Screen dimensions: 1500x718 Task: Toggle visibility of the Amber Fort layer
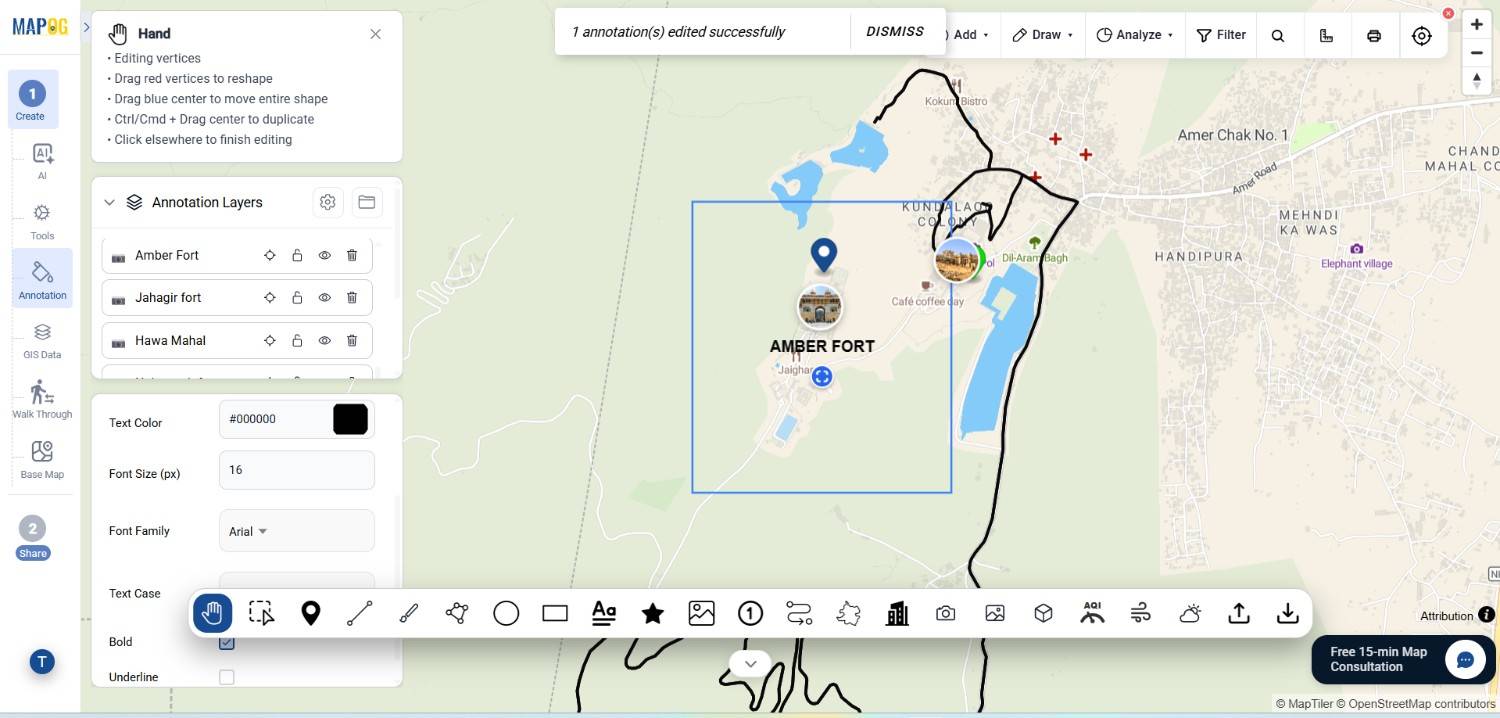click(x=325, y=256)
